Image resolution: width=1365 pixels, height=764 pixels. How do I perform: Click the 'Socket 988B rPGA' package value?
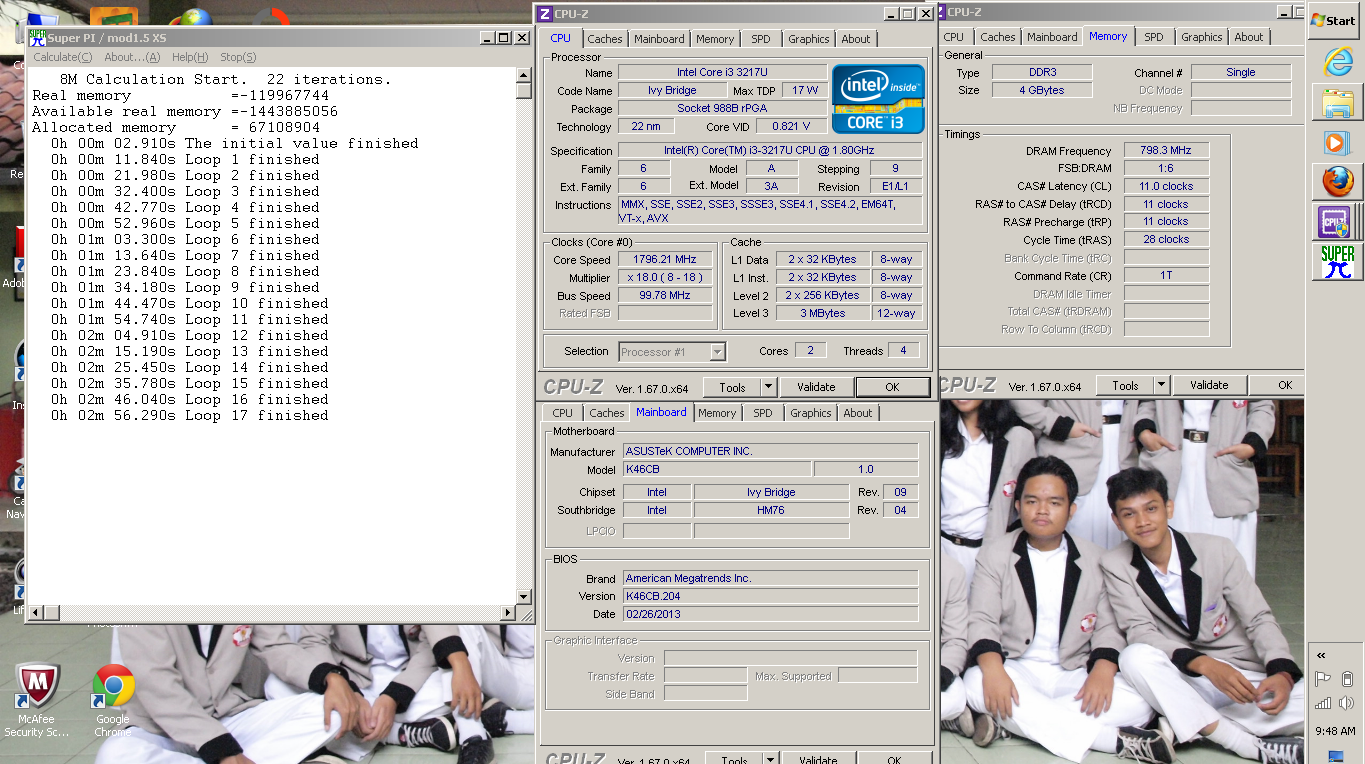(x=722, y=109)
